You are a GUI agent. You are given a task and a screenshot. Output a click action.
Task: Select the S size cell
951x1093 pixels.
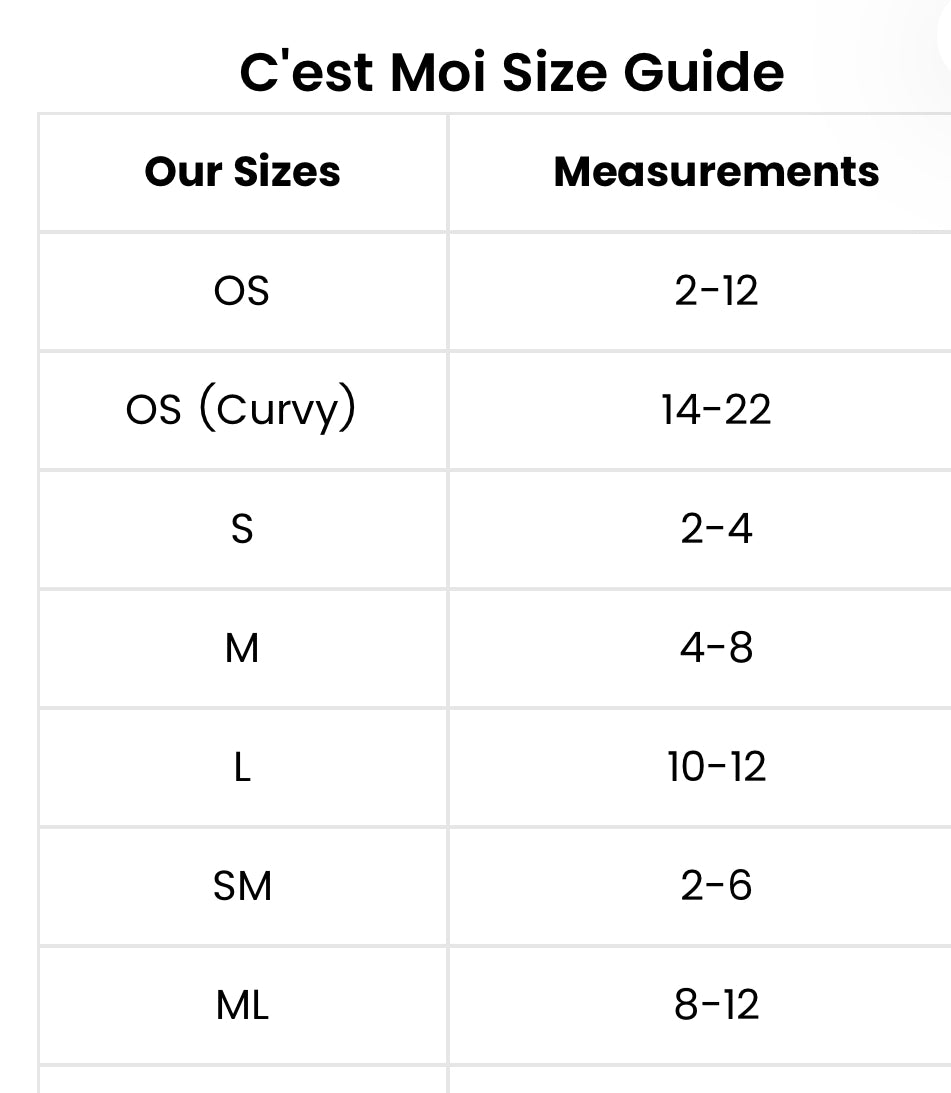point(242,529)
